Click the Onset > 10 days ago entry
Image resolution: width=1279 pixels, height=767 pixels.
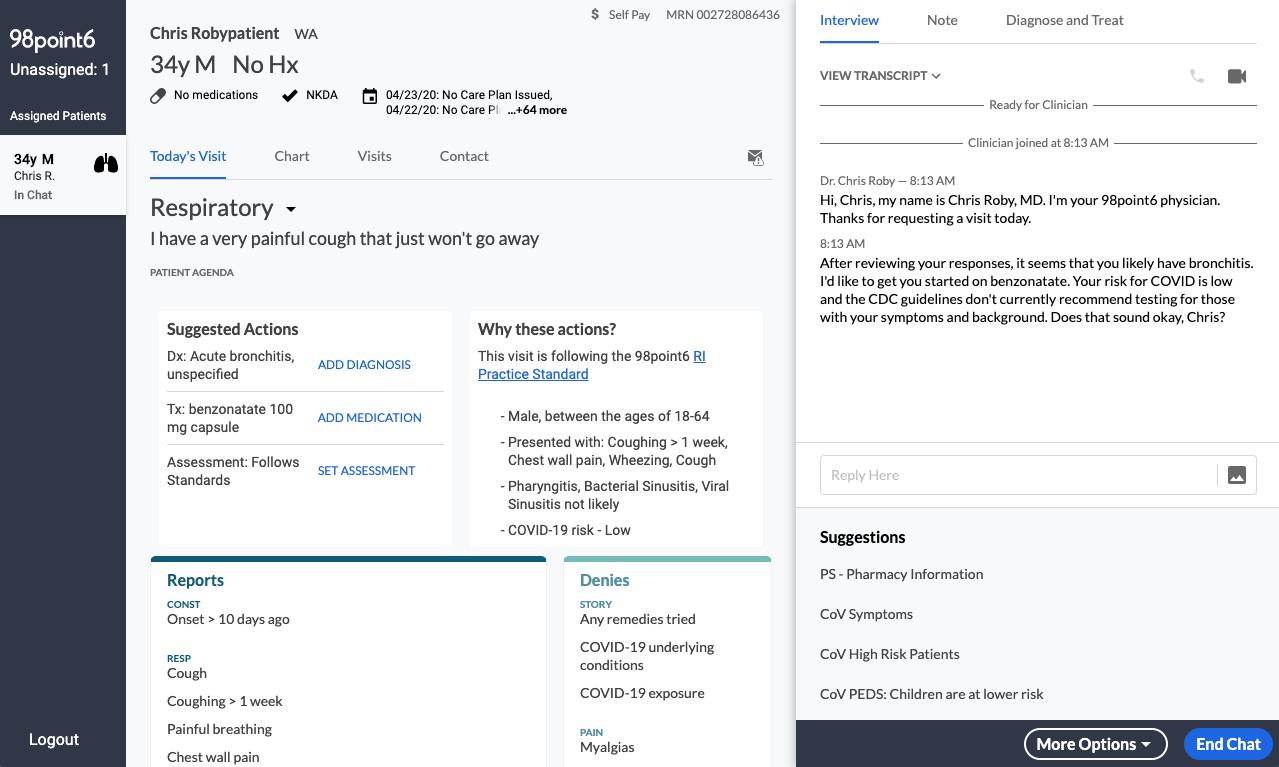[228, 619]
